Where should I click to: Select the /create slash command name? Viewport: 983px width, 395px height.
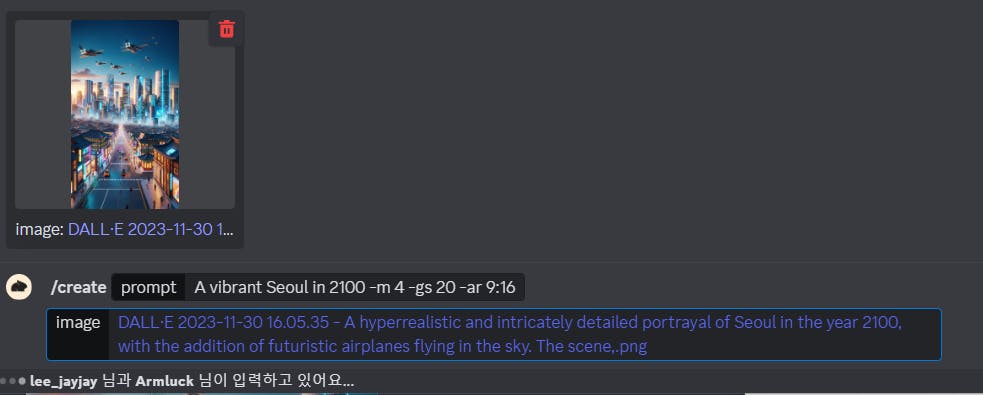78,288
